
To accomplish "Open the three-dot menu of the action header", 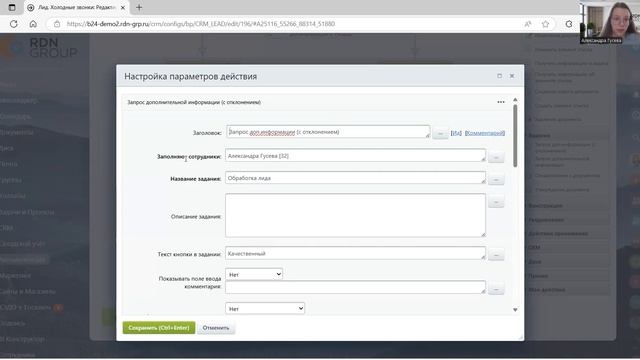I will (x=501, y=102).
